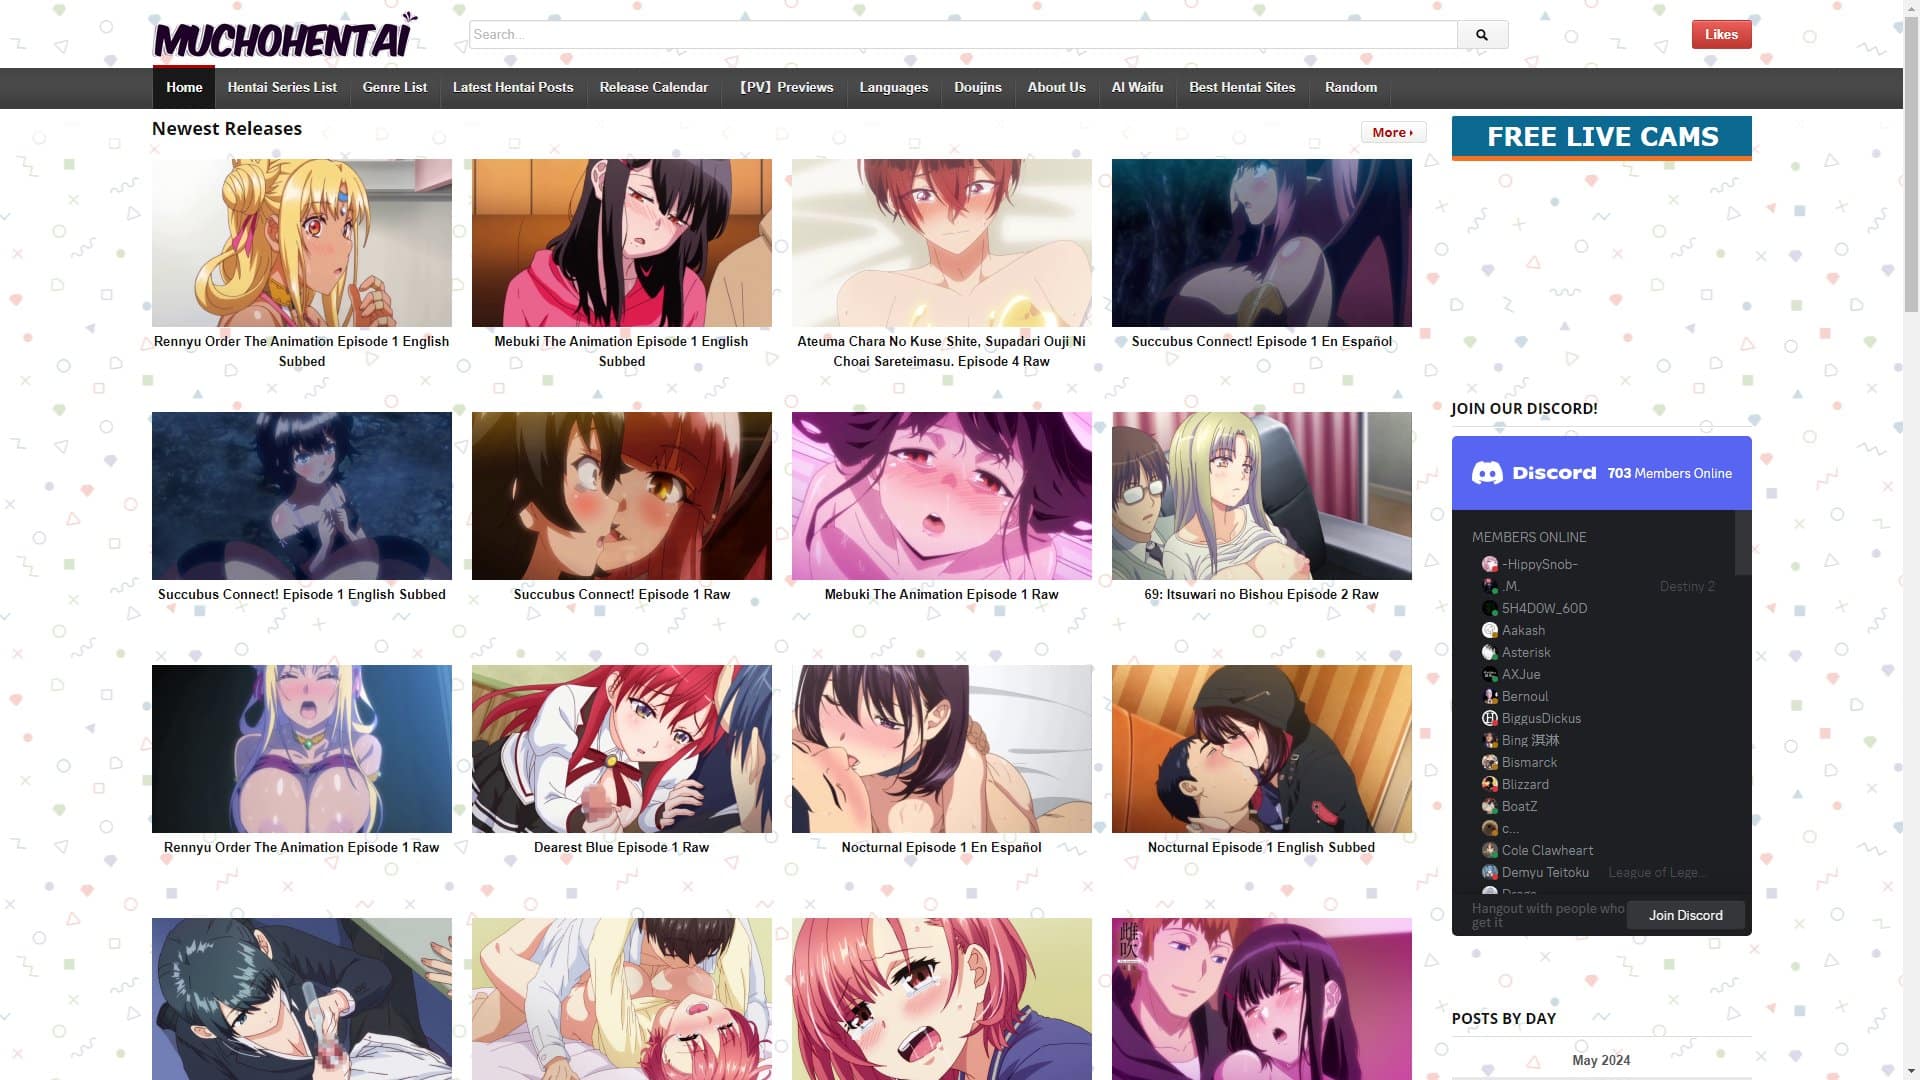Click the Join Discord button
This screenshot has height=1080, width=1920.
(1686, 915)
